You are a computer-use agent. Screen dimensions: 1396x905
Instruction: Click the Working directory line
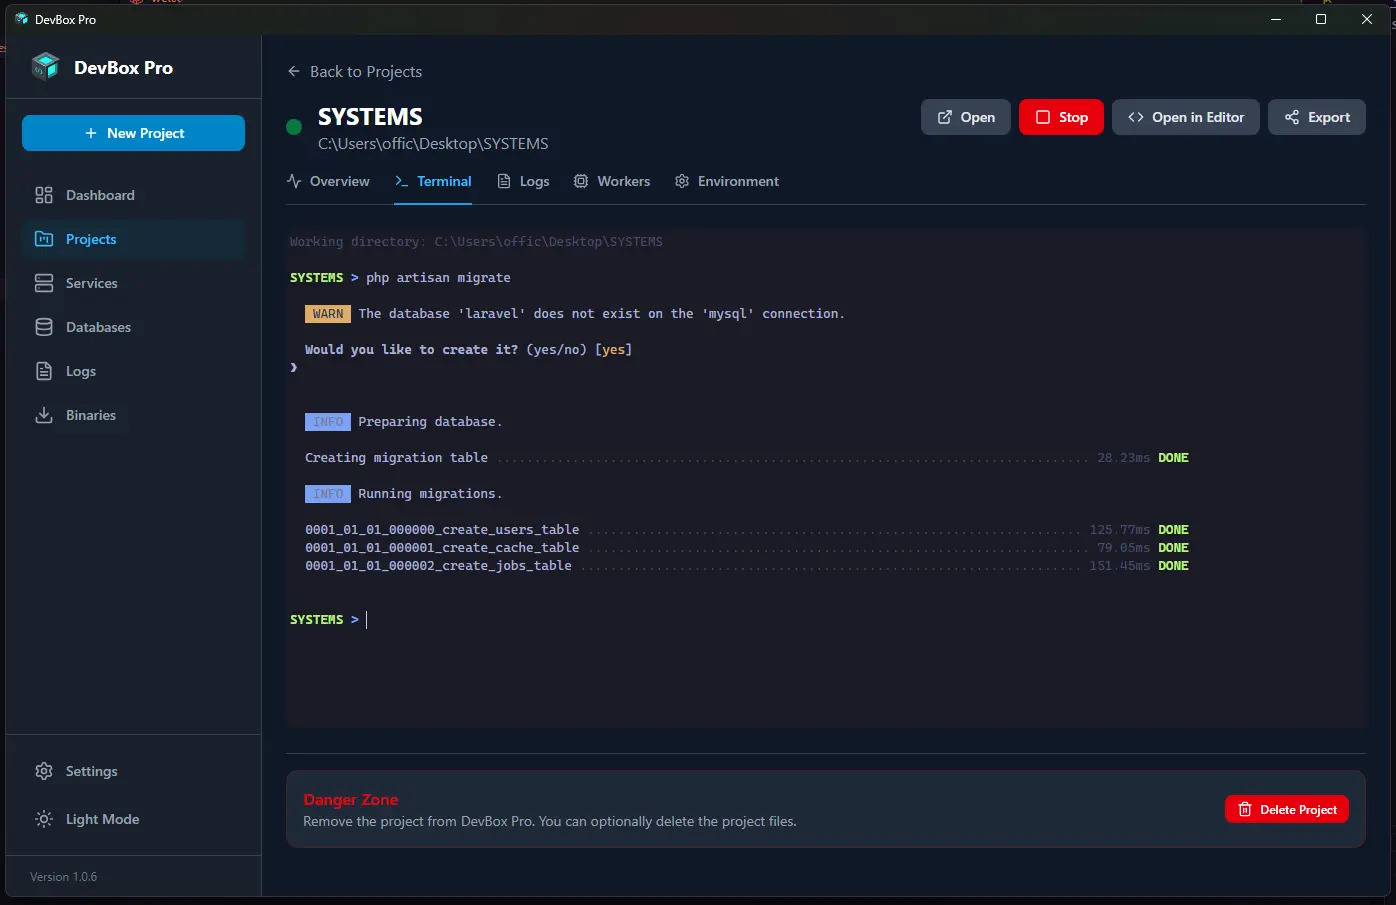pos(476,242)
